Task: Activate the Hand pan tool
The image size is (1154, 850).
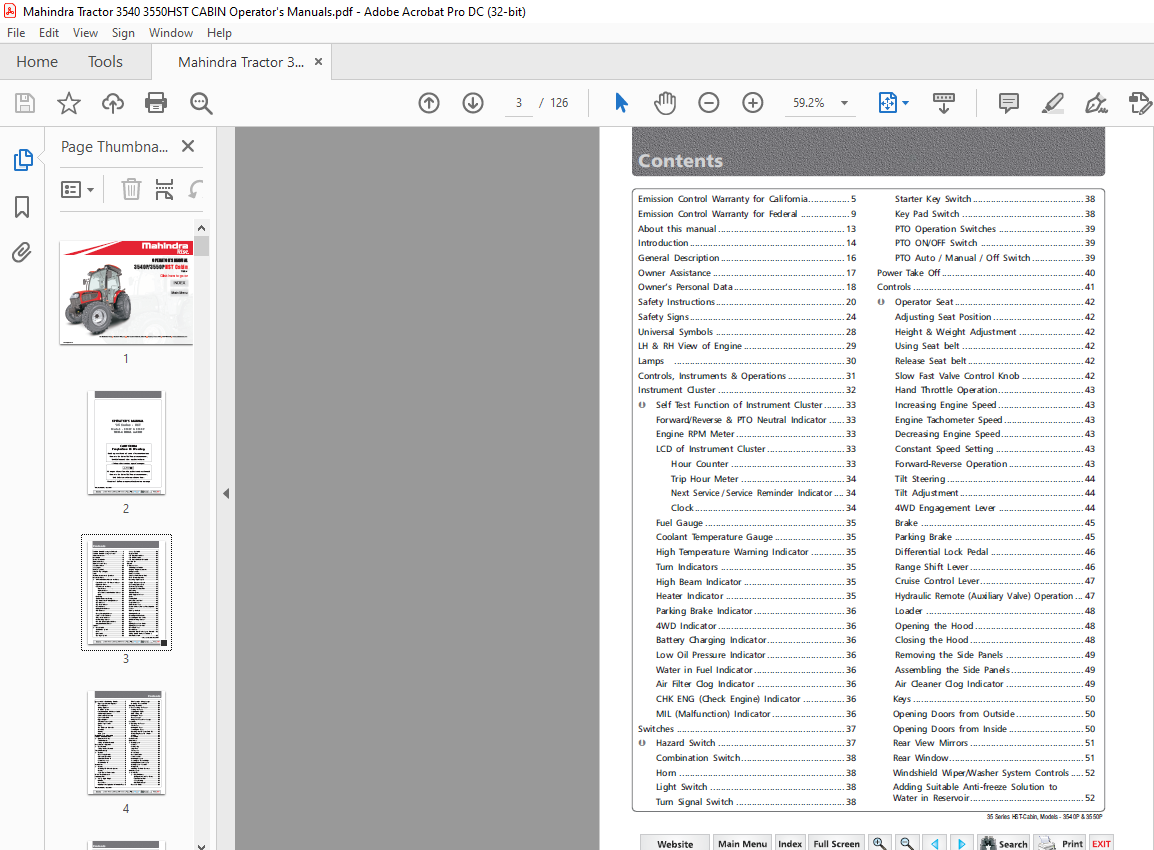Action: [665, 103]
